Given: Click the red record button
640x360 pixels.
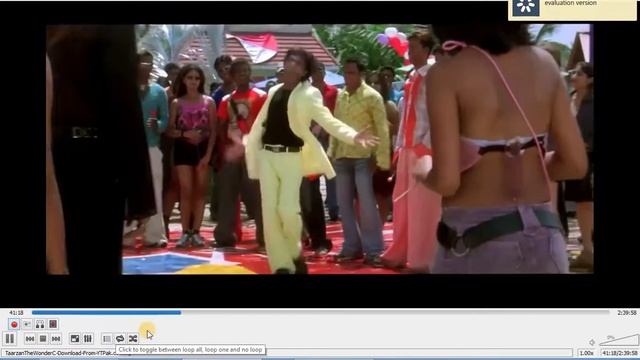Looking at the screenshot, I should point(14,324).
